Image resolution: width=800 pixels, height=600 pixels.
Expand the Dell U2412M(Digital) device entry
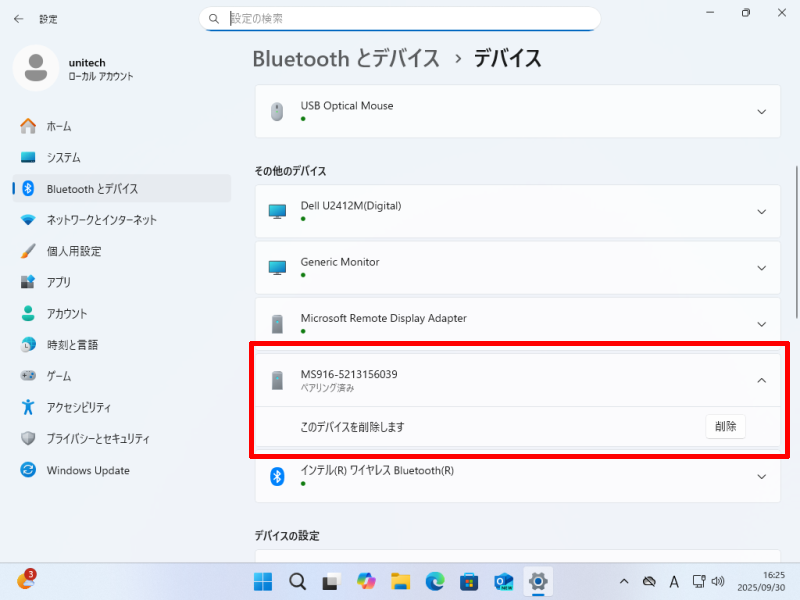(x=761, y=211)
